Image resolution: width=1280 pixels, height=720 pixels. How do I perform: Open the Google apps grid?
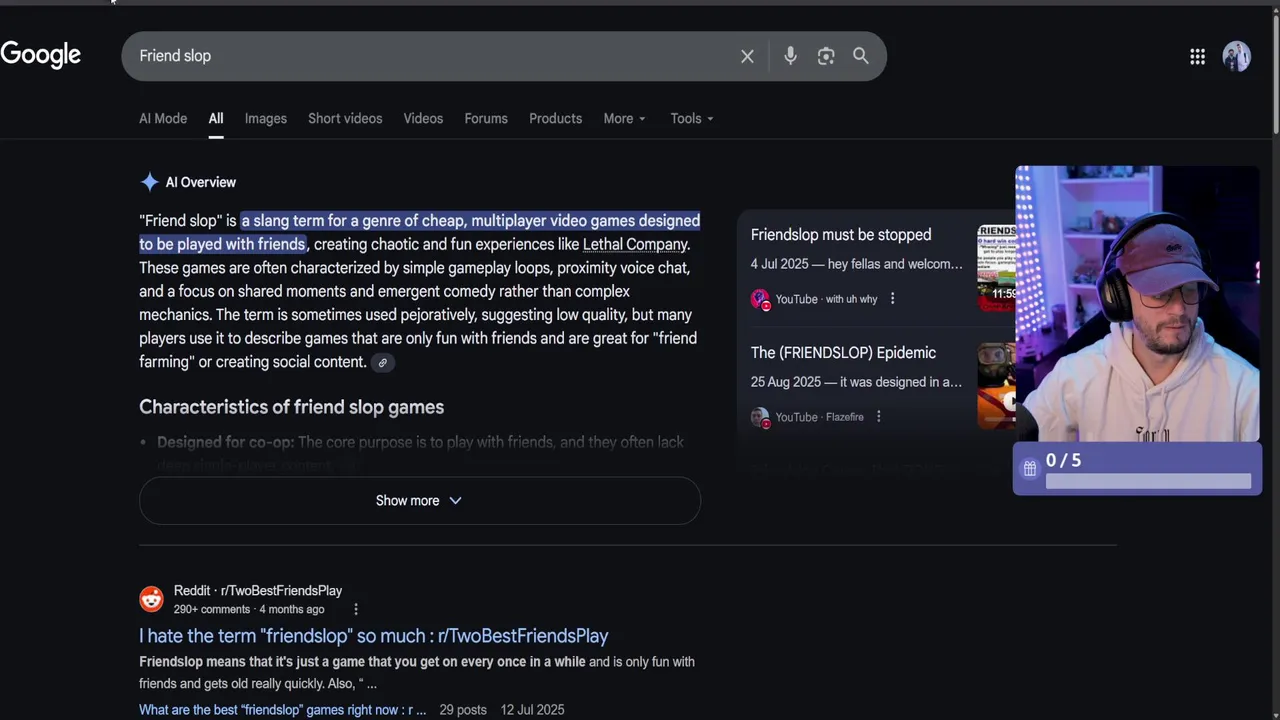1197,57
